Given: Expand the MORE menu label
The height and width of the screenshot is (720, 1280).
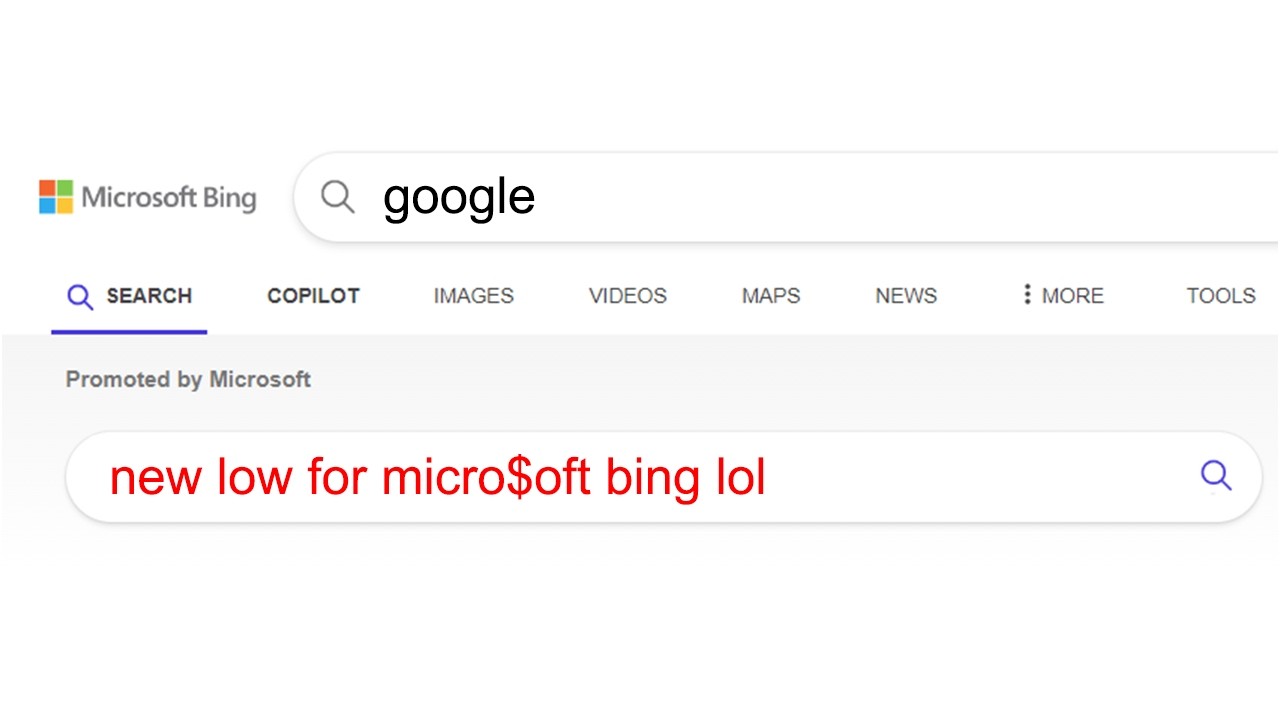Looking at the screenshot, I should coord(1072,296).
